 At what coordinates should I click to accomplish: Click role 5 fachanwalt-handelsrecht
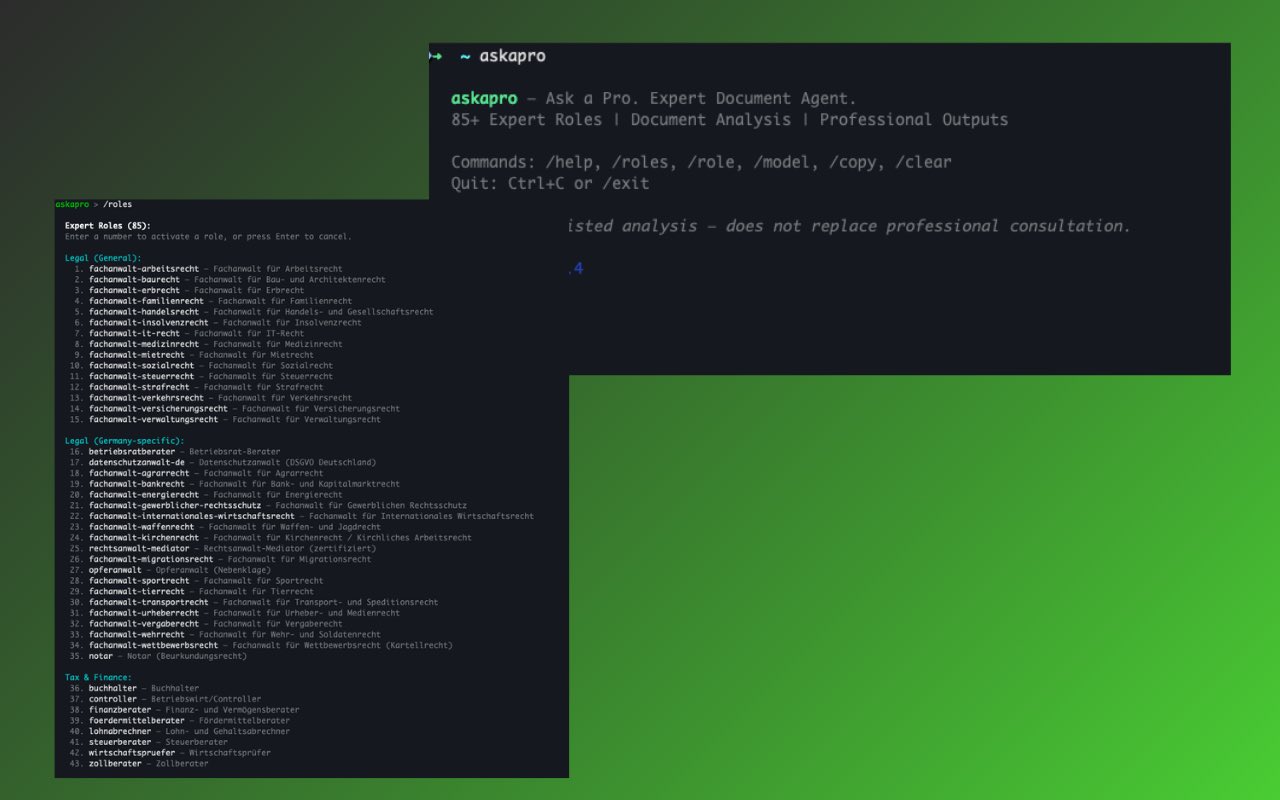252,312
